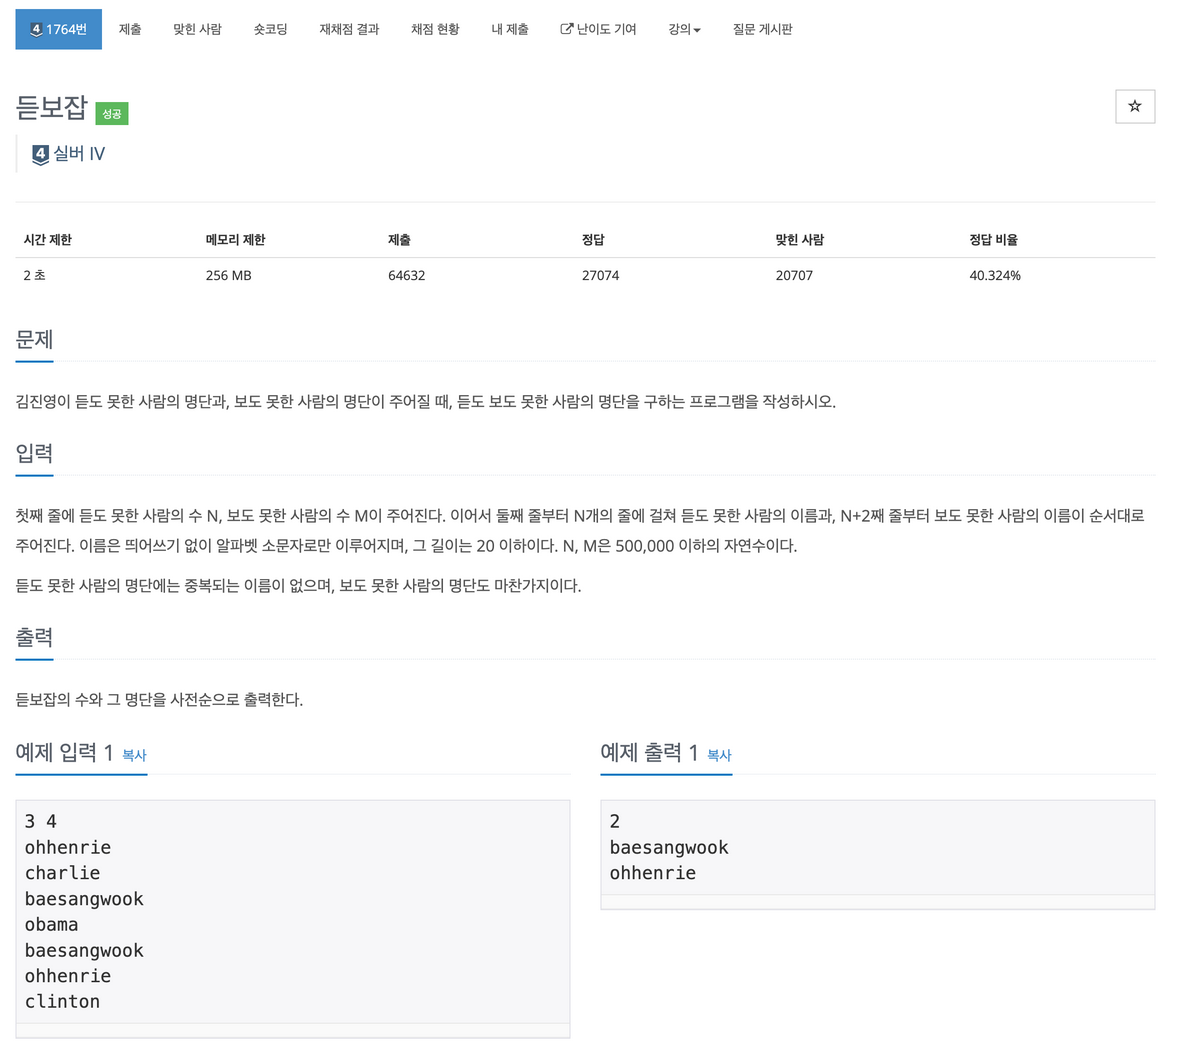This screenshot has height=1049, width=1181.
Task: Click the 출력 section heading
Action: [35, 638]
